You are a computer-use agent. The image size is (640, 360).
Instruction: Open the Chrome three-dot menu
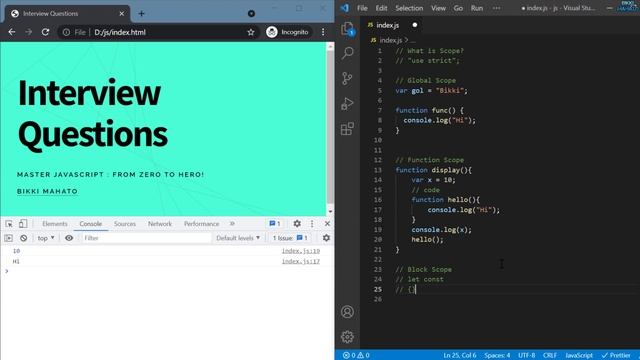click(323, 32)
